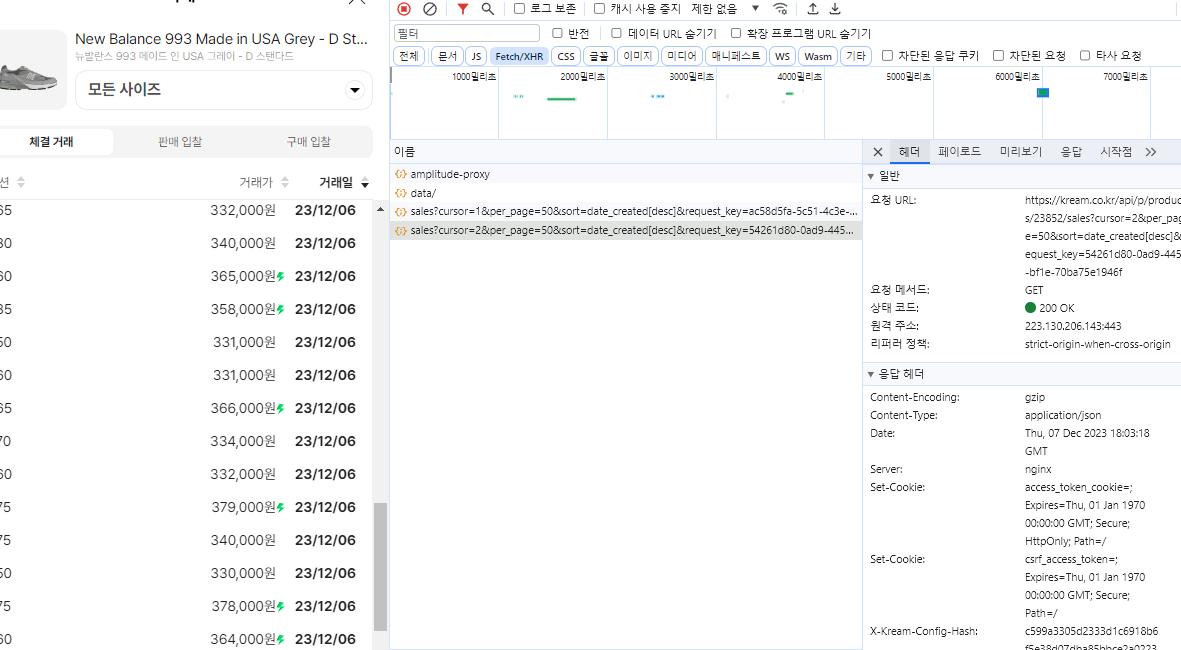
Task: Toggle 반전 checkbox
Action: click(x=557, y=33)
